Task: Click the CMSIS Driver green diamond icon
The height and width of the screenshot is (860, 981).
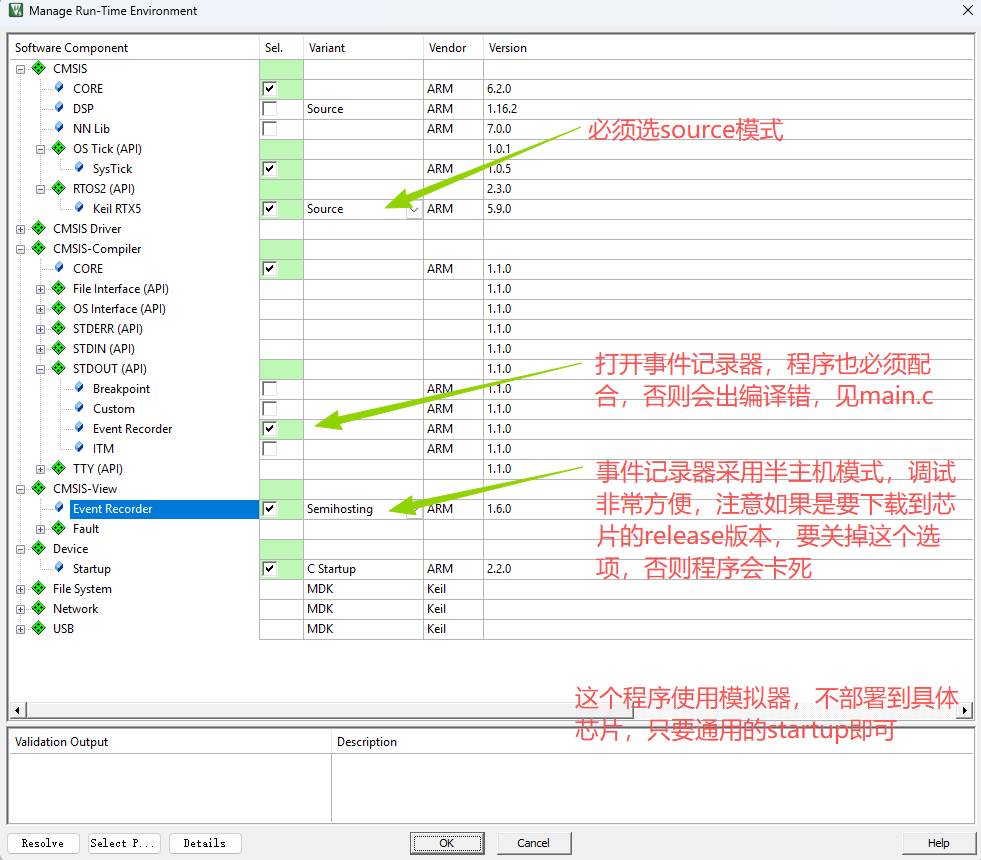Action: (39, 228)
